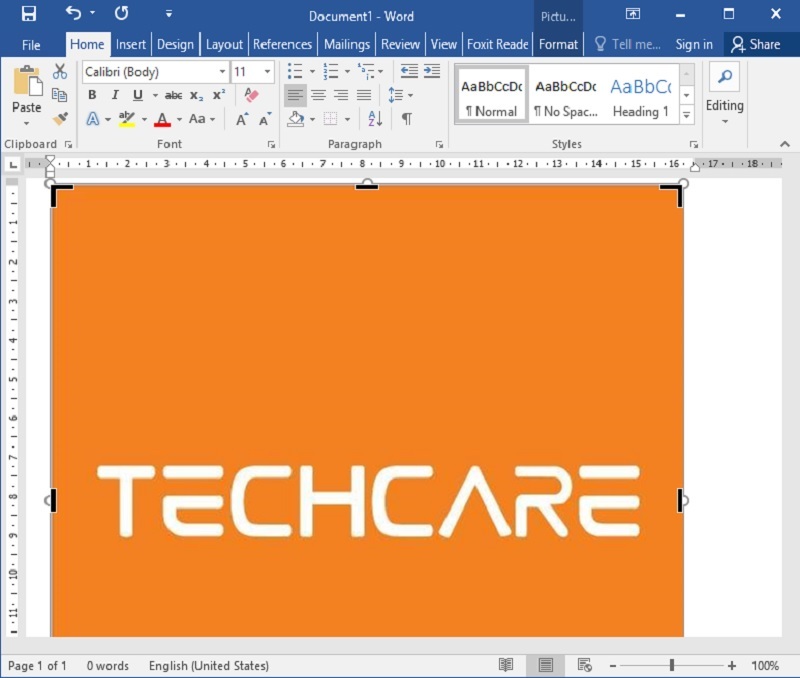Viewport: 800px width, 678px height.
Task: Click the Sort A-Z icon
Action: pos(375,118)
